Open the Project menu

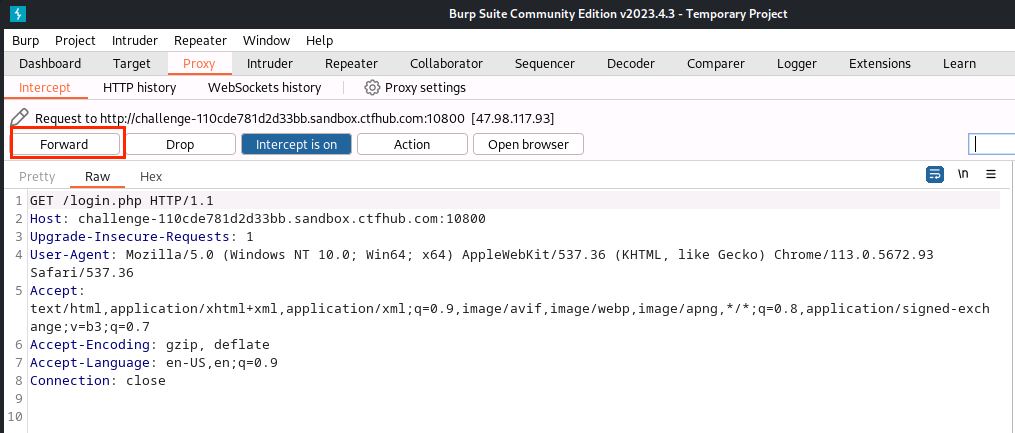pos(75,40)
